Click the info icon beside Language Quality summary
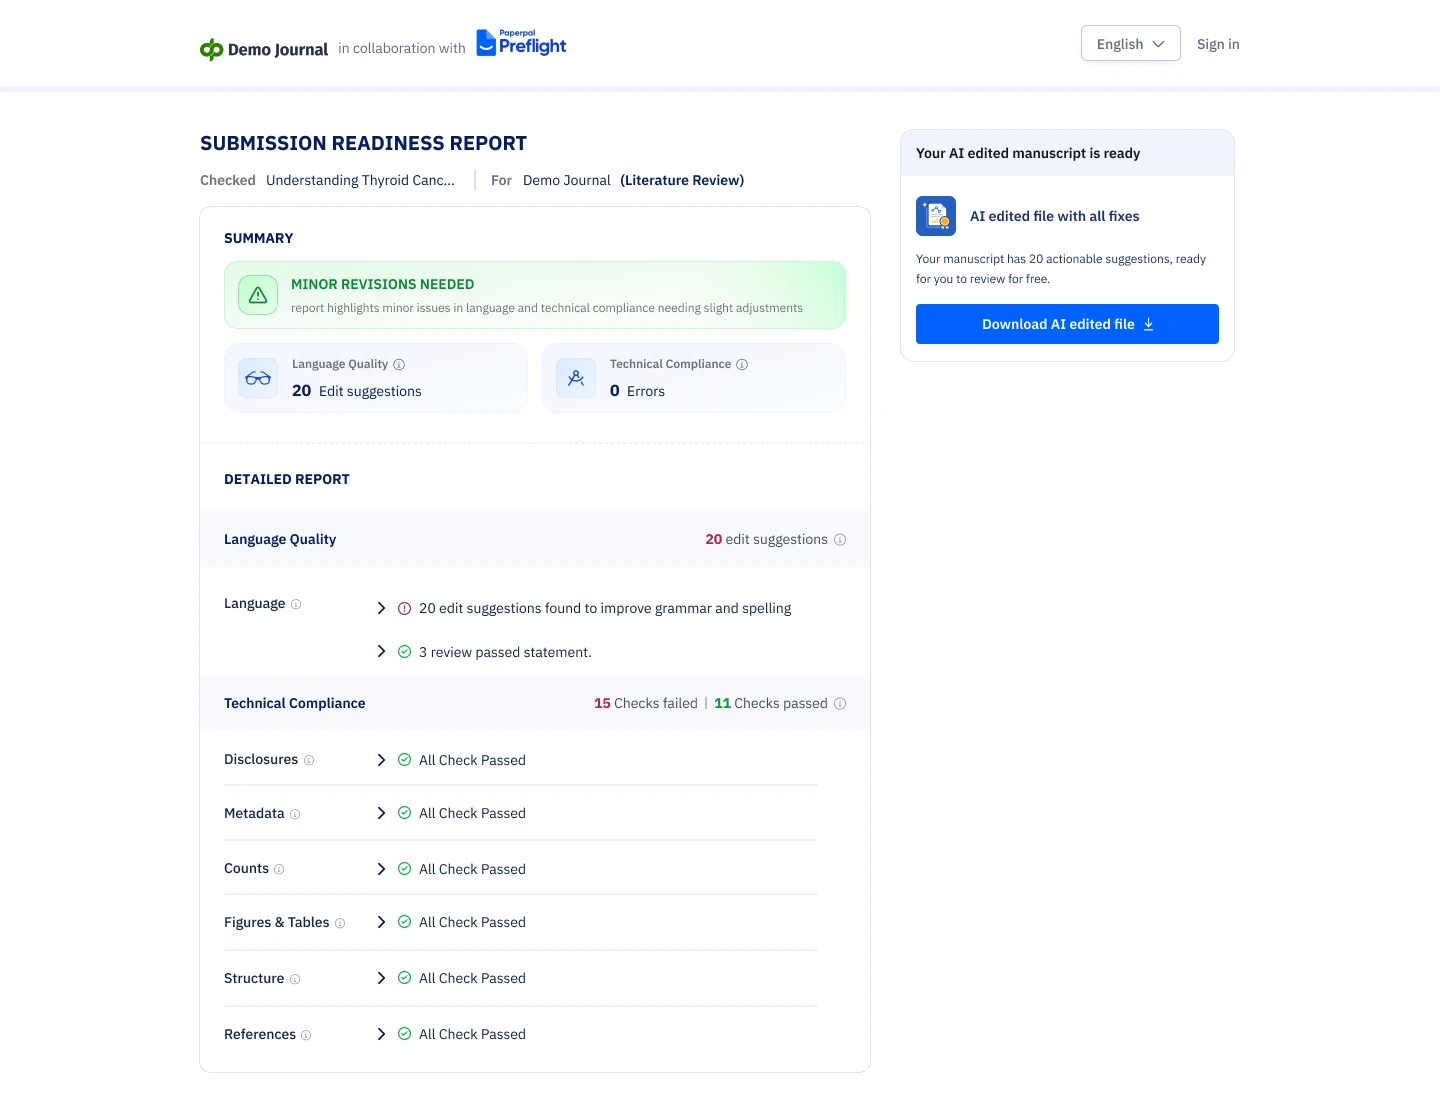The image size is (1440, 1104). 399,364
